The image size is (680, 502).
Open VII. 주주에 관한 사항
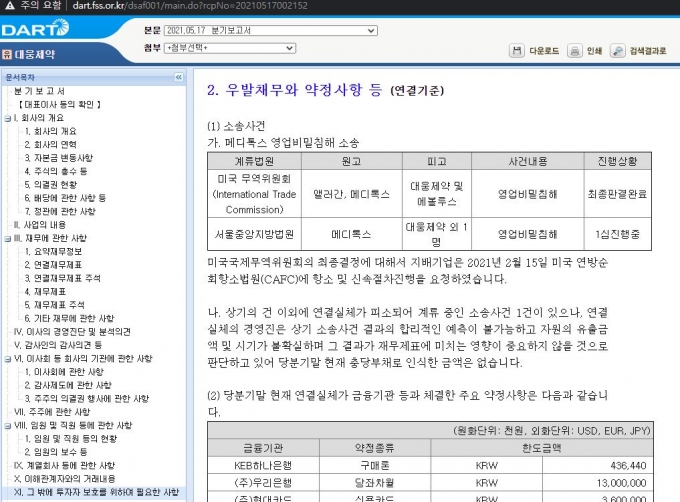[52, 412]
